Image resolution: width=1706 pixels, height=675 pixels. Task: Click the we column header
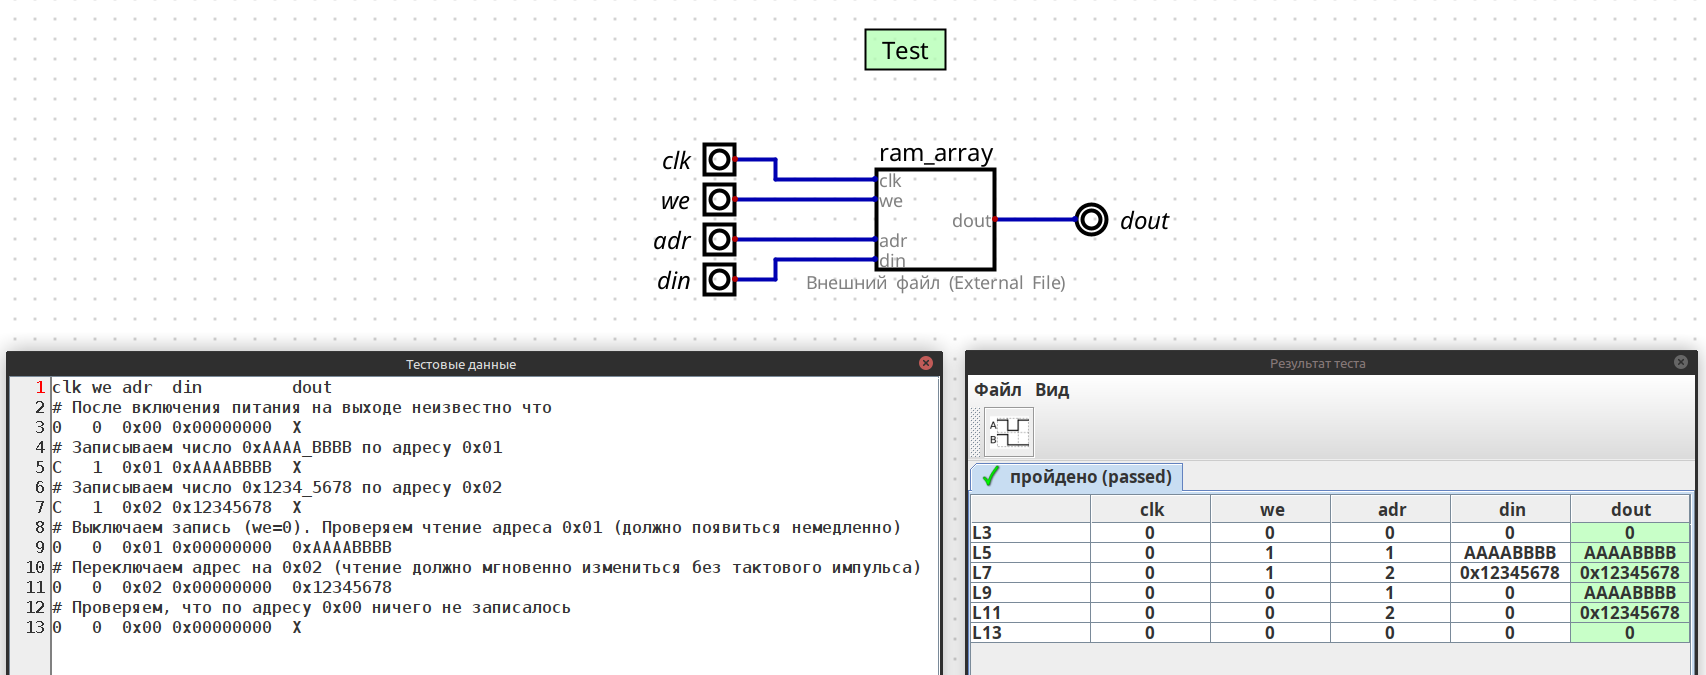1271,509
